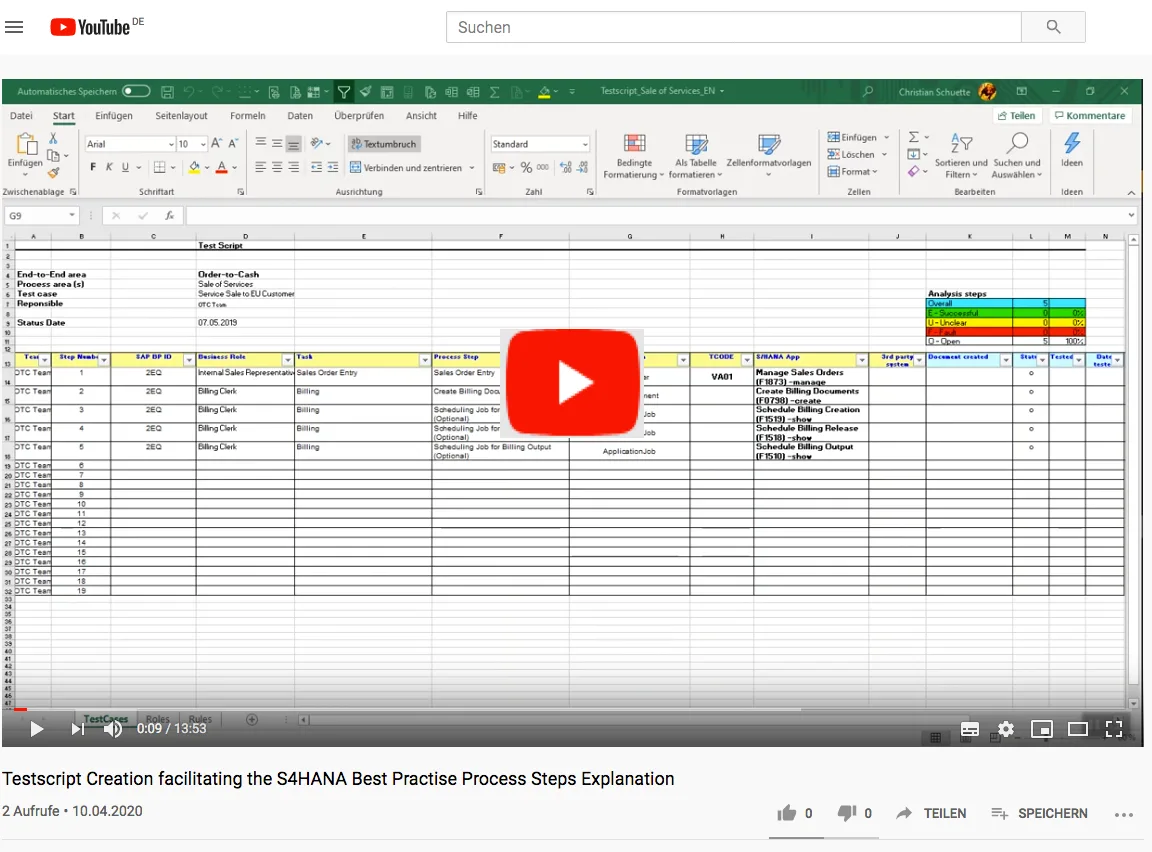Image resolution: width=1152 pixels, height=852 pixels.
Task: Open the Daten ribbon tab
Action: click(300, 115)
